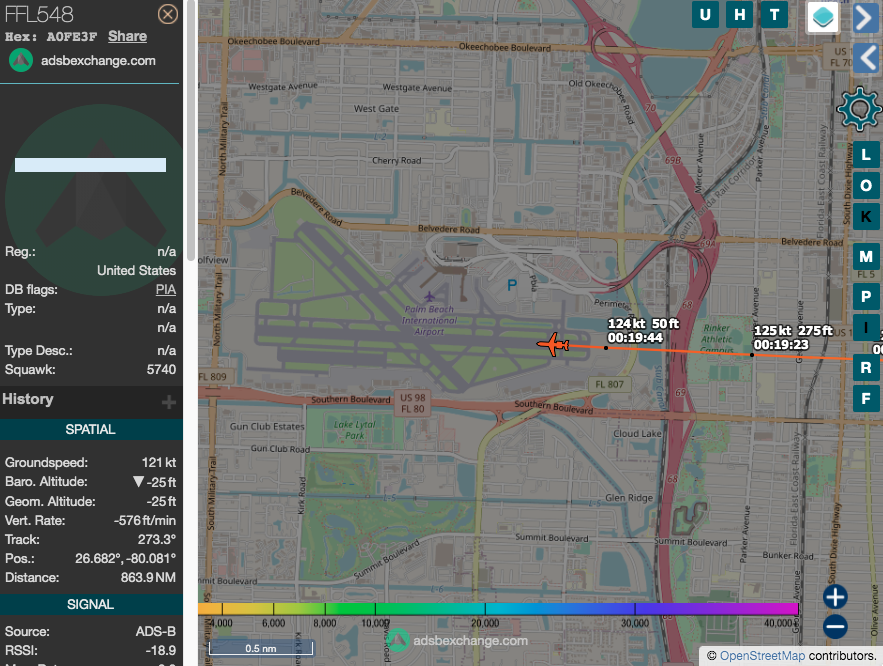This screenshot has height=666, width=883.
Task: Toggle the P map button
Action: [866, 296]
